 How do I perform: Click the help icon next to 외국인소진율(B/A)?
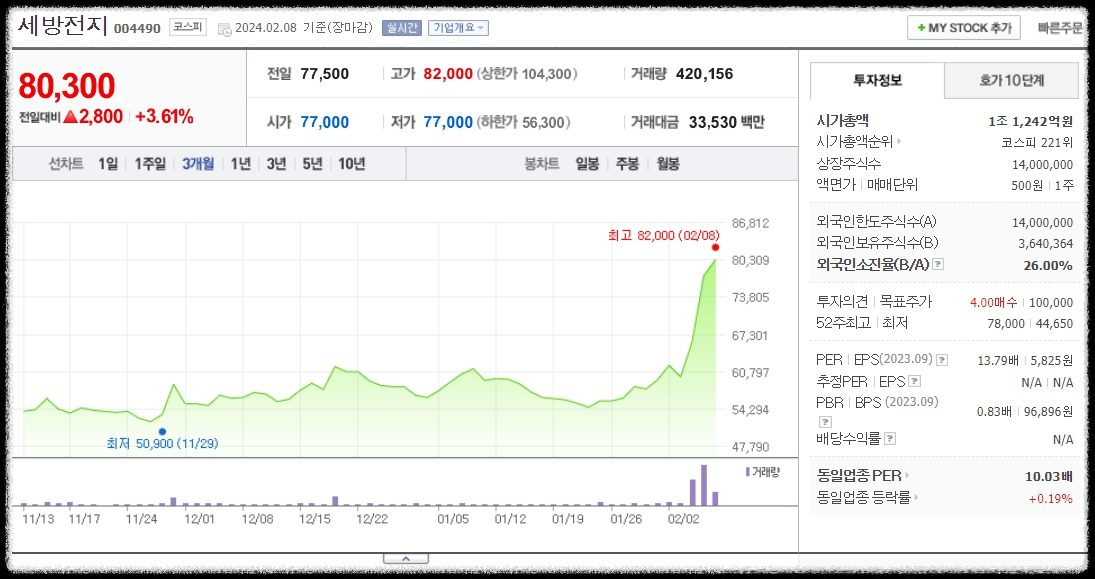(939, 265)
